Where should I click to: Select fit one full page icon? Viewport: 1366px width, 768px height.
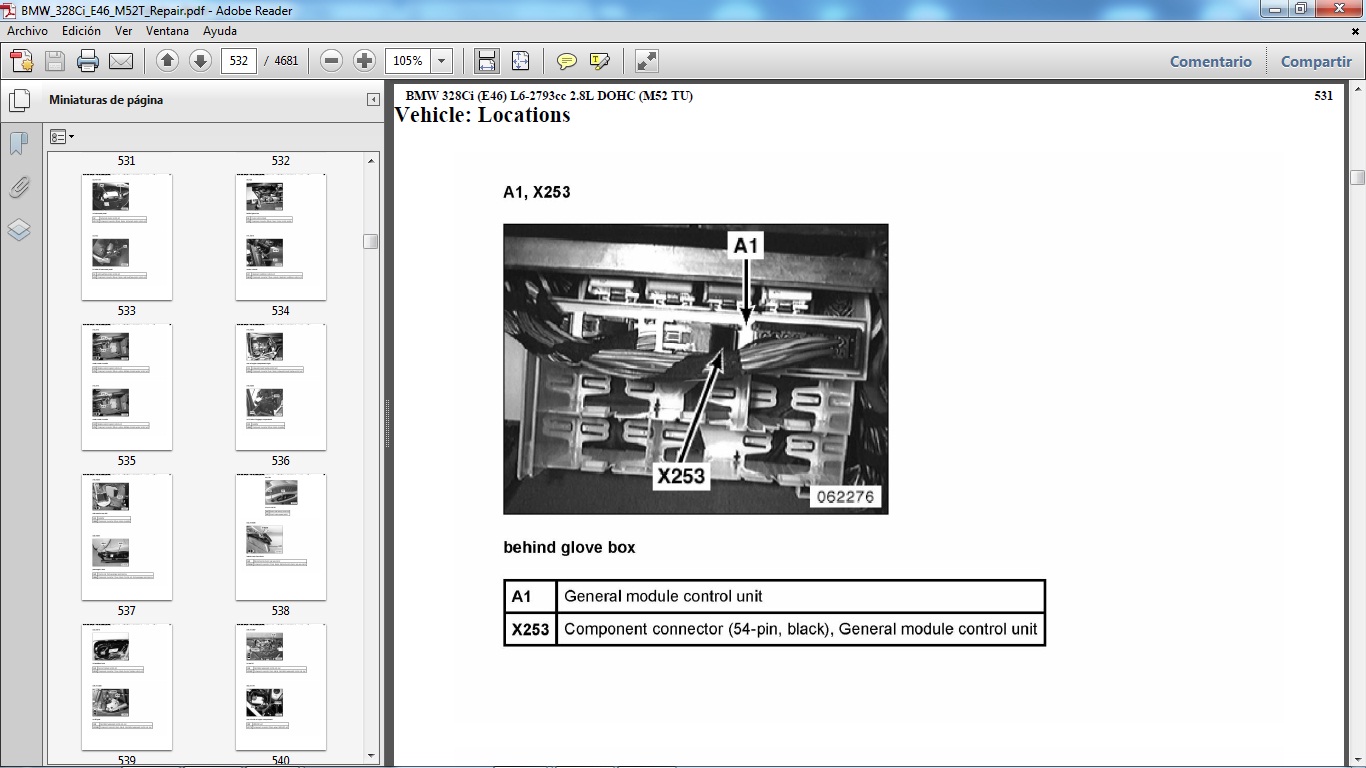(520, 61)
